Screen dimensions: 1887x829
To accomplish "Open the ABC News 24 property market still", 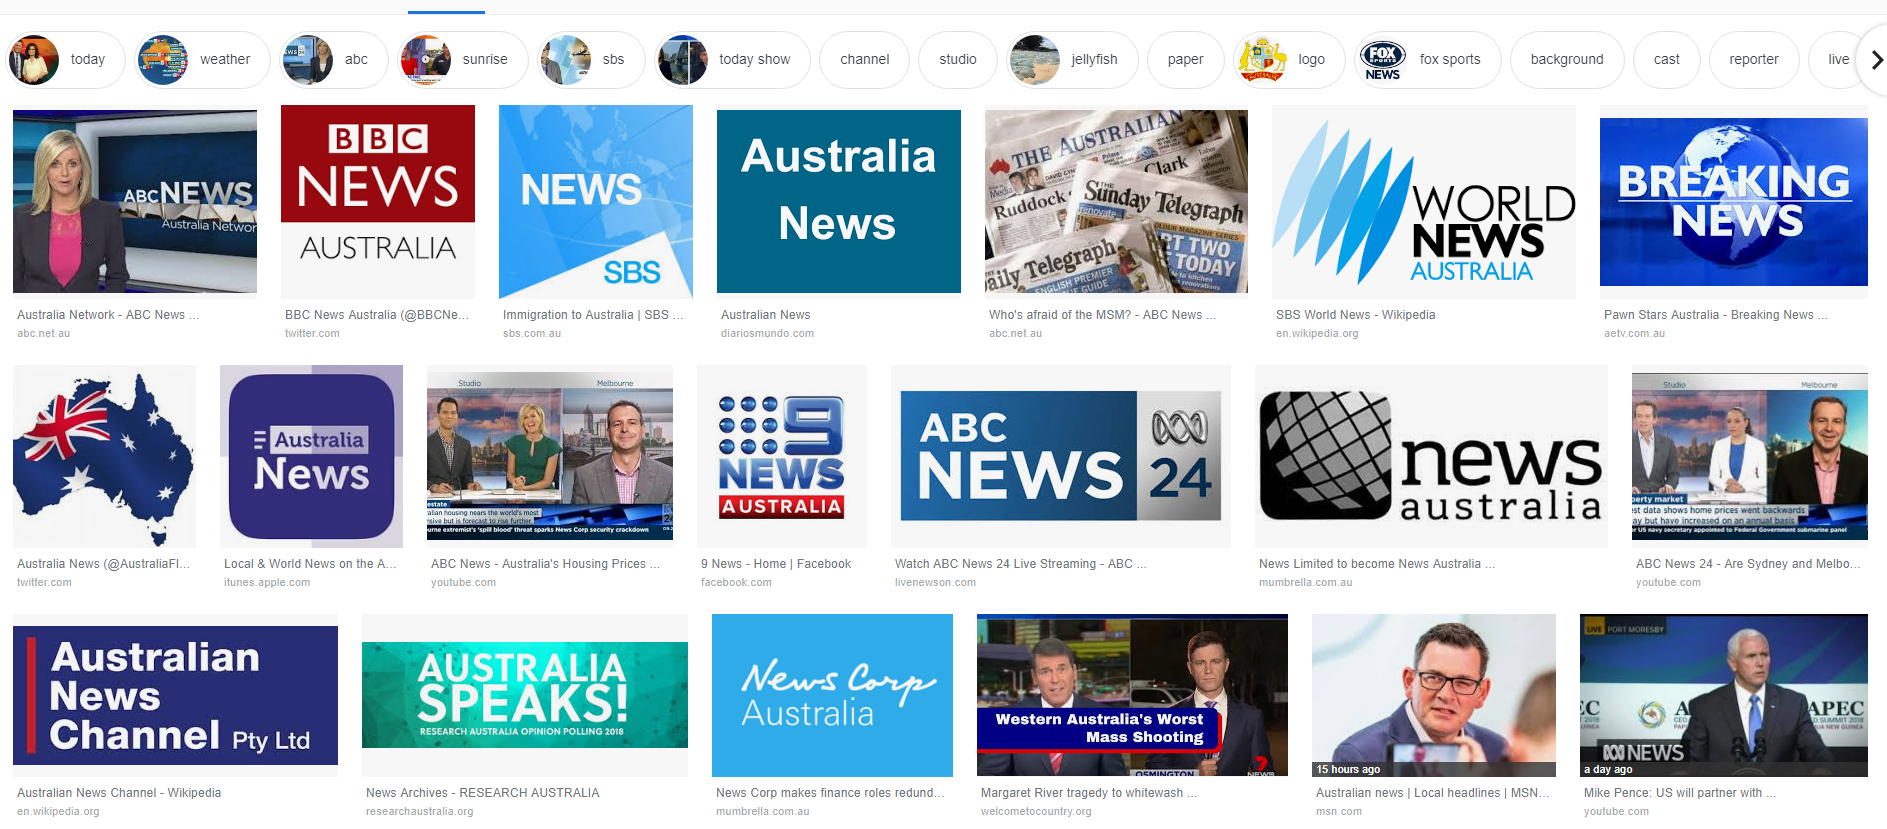I will (1750, 456).
